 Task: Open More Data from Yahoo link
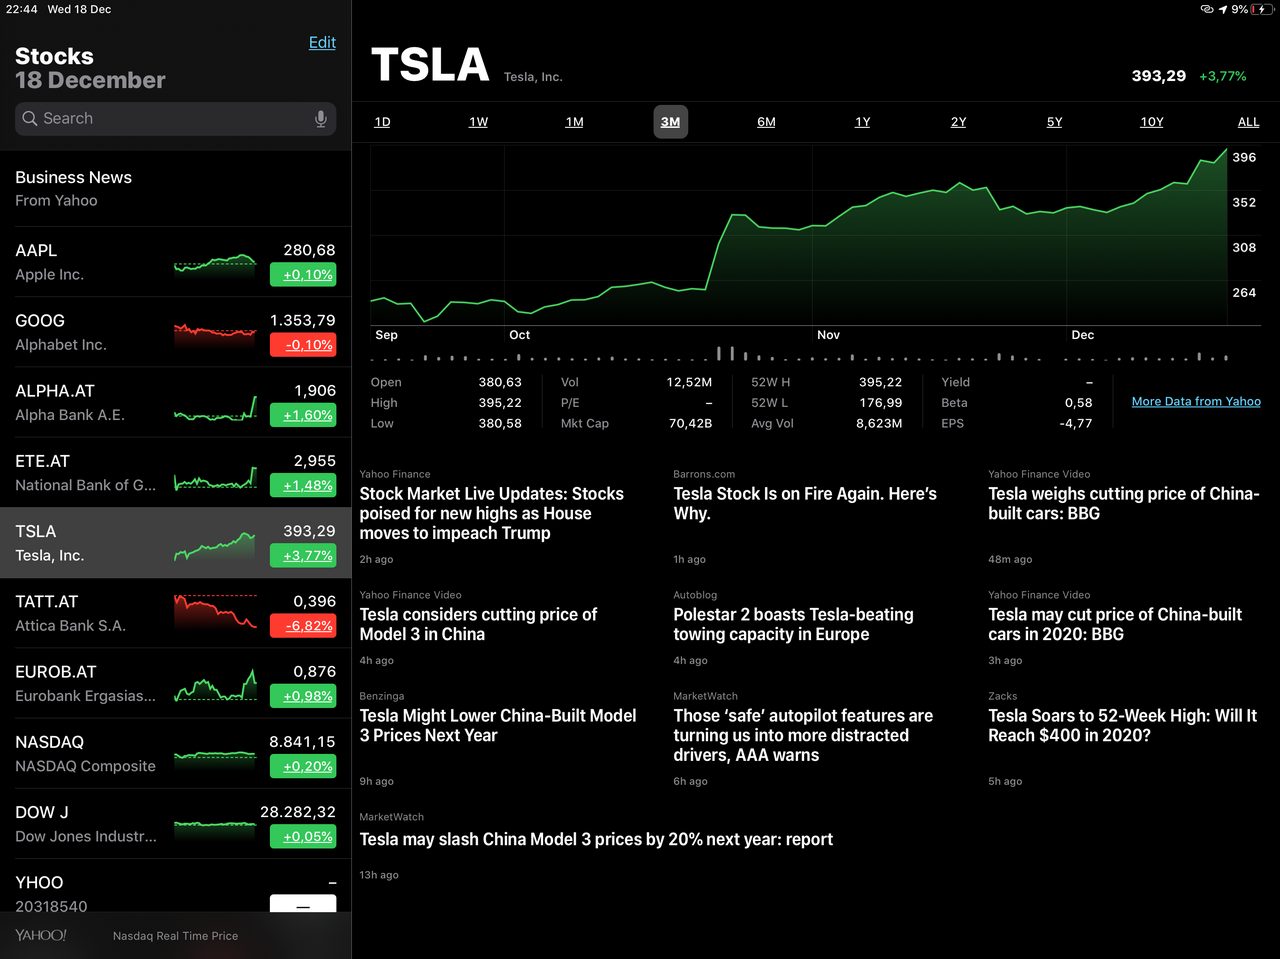1196,401
